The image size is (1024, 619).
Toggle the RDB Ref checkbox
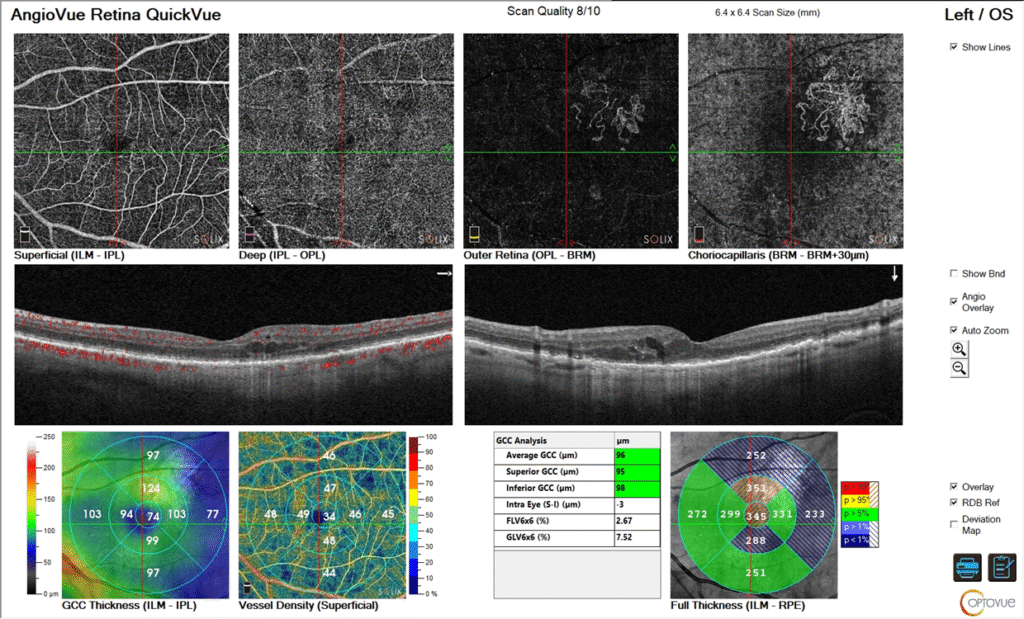tap(953, 503)
